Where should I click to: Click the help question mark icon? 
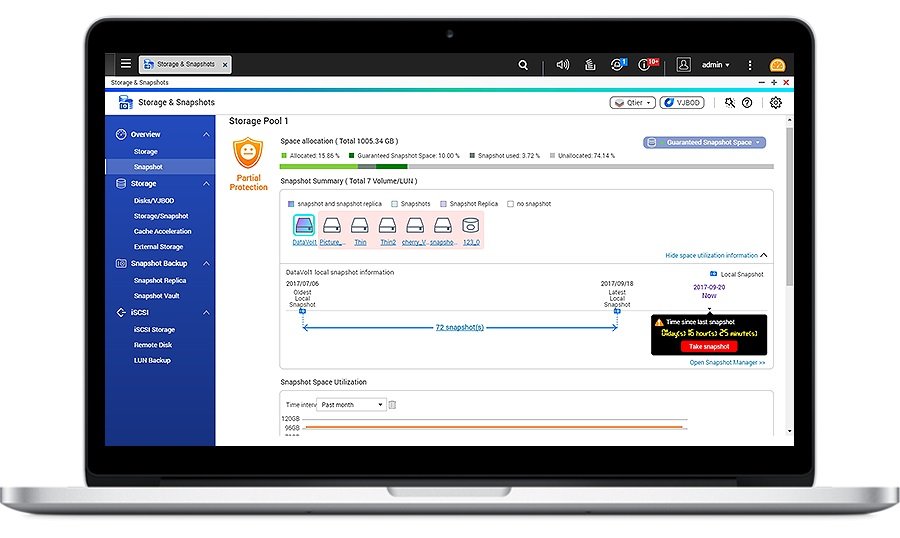[x=747, y=102]
